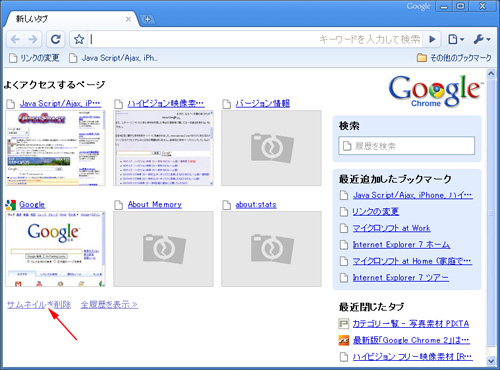
Task: Reopen ハイビジョン フリー映像素材 closed tab
Action: 413,357
